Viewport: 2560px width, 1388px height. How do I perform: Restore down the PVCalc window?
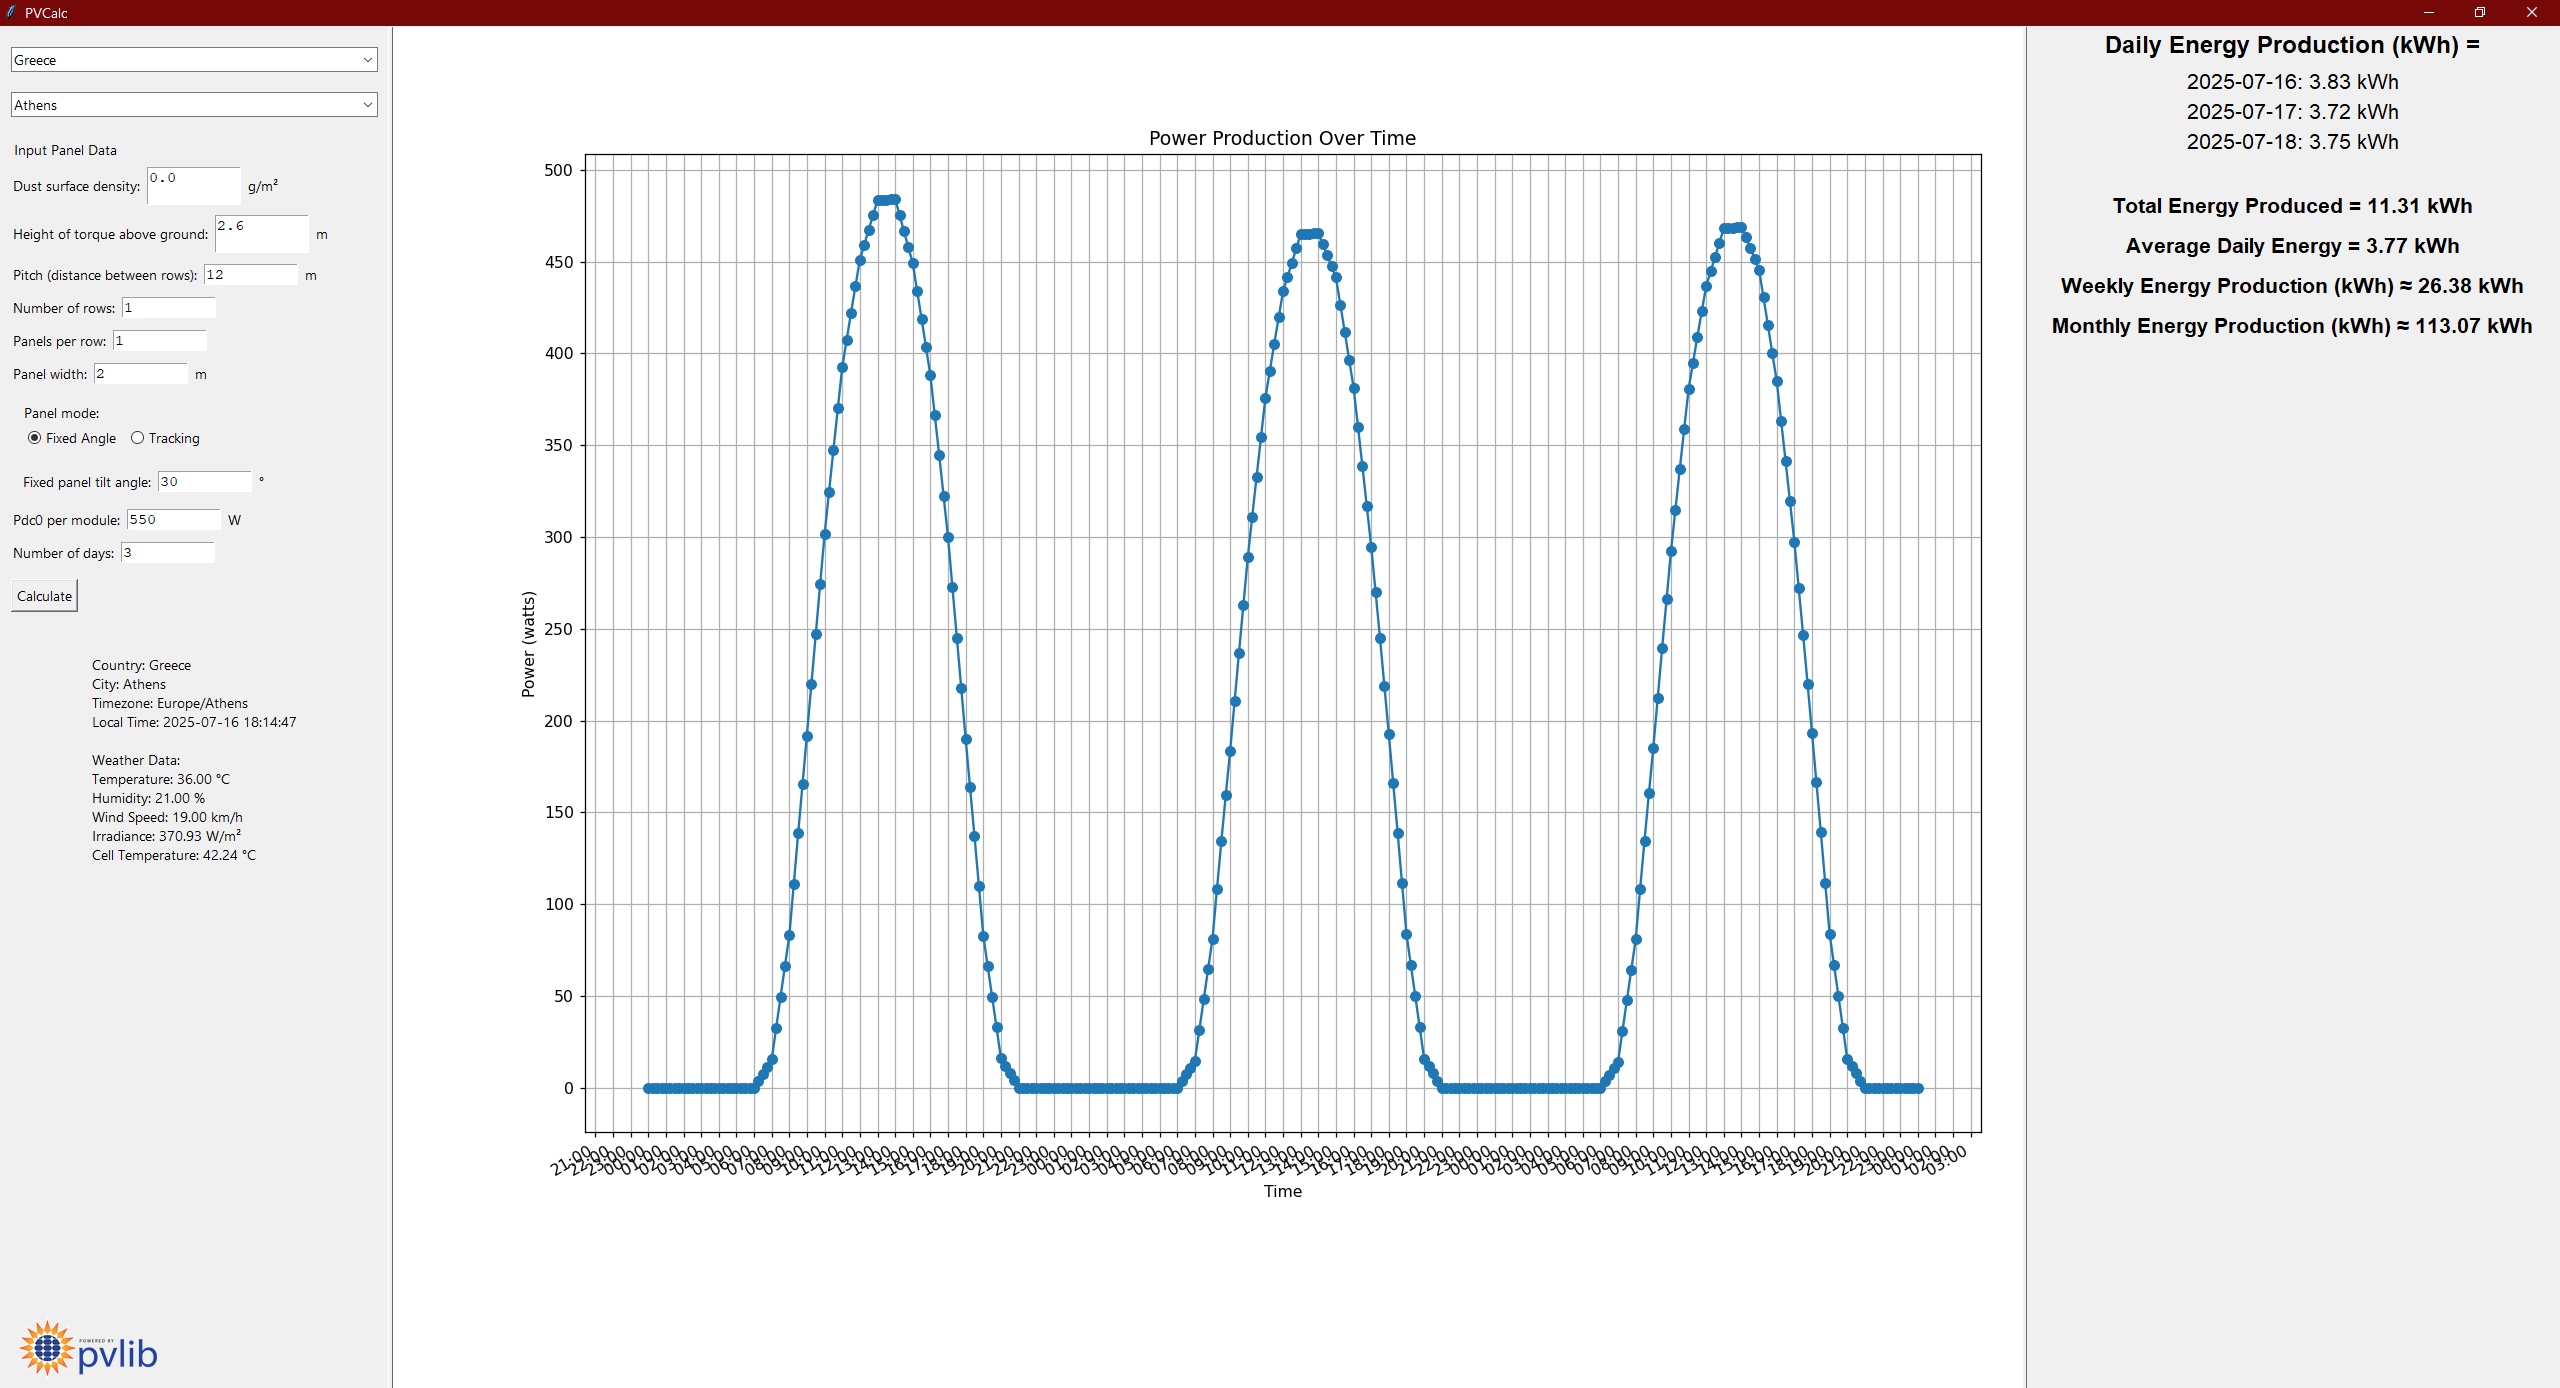[2480, 12]
